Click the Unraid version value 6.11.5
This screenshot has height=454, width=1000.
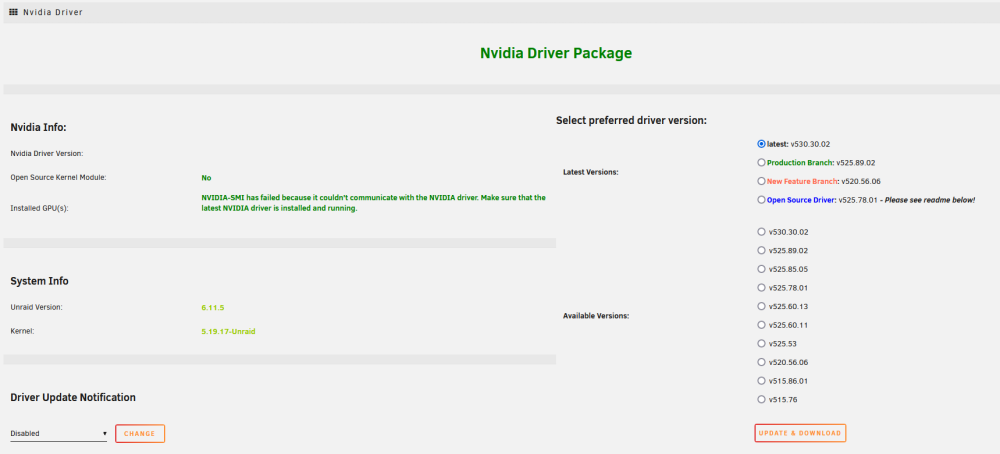tap(212, 307)
